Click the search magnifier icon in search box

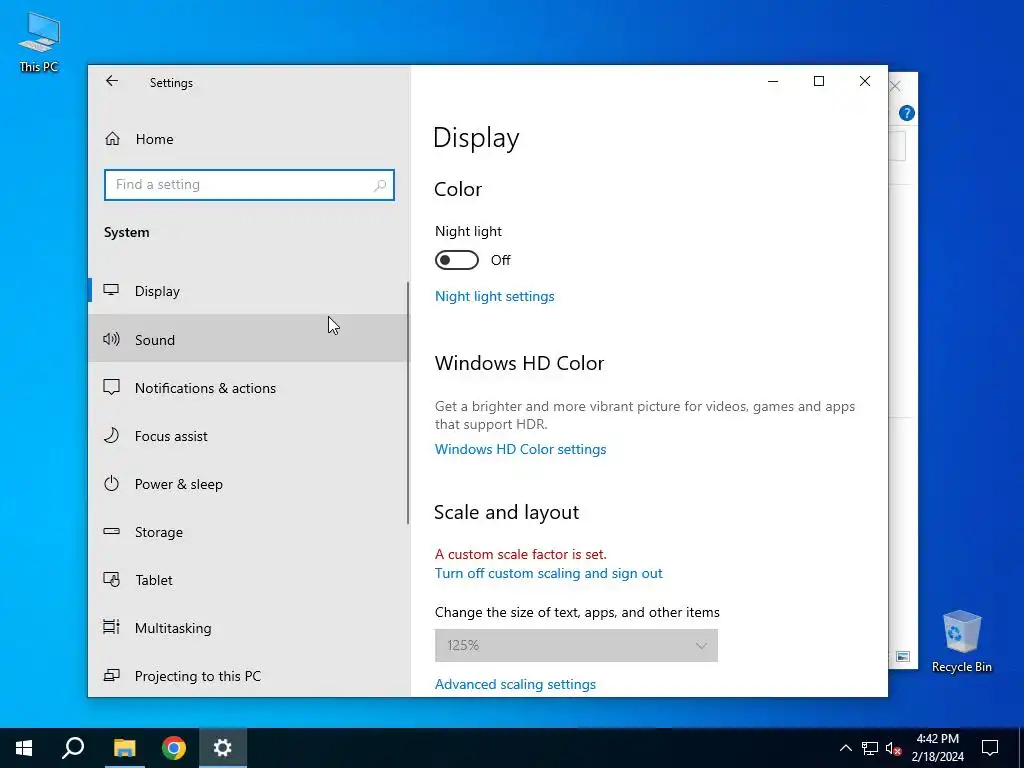(x=379, y=185)
